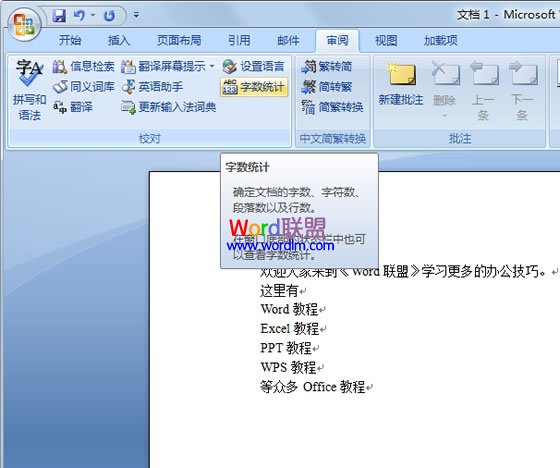The height and width of the screenshot is (468, 560).
Task: Click the line PPT 教程
Action: (x=286, y=348)
